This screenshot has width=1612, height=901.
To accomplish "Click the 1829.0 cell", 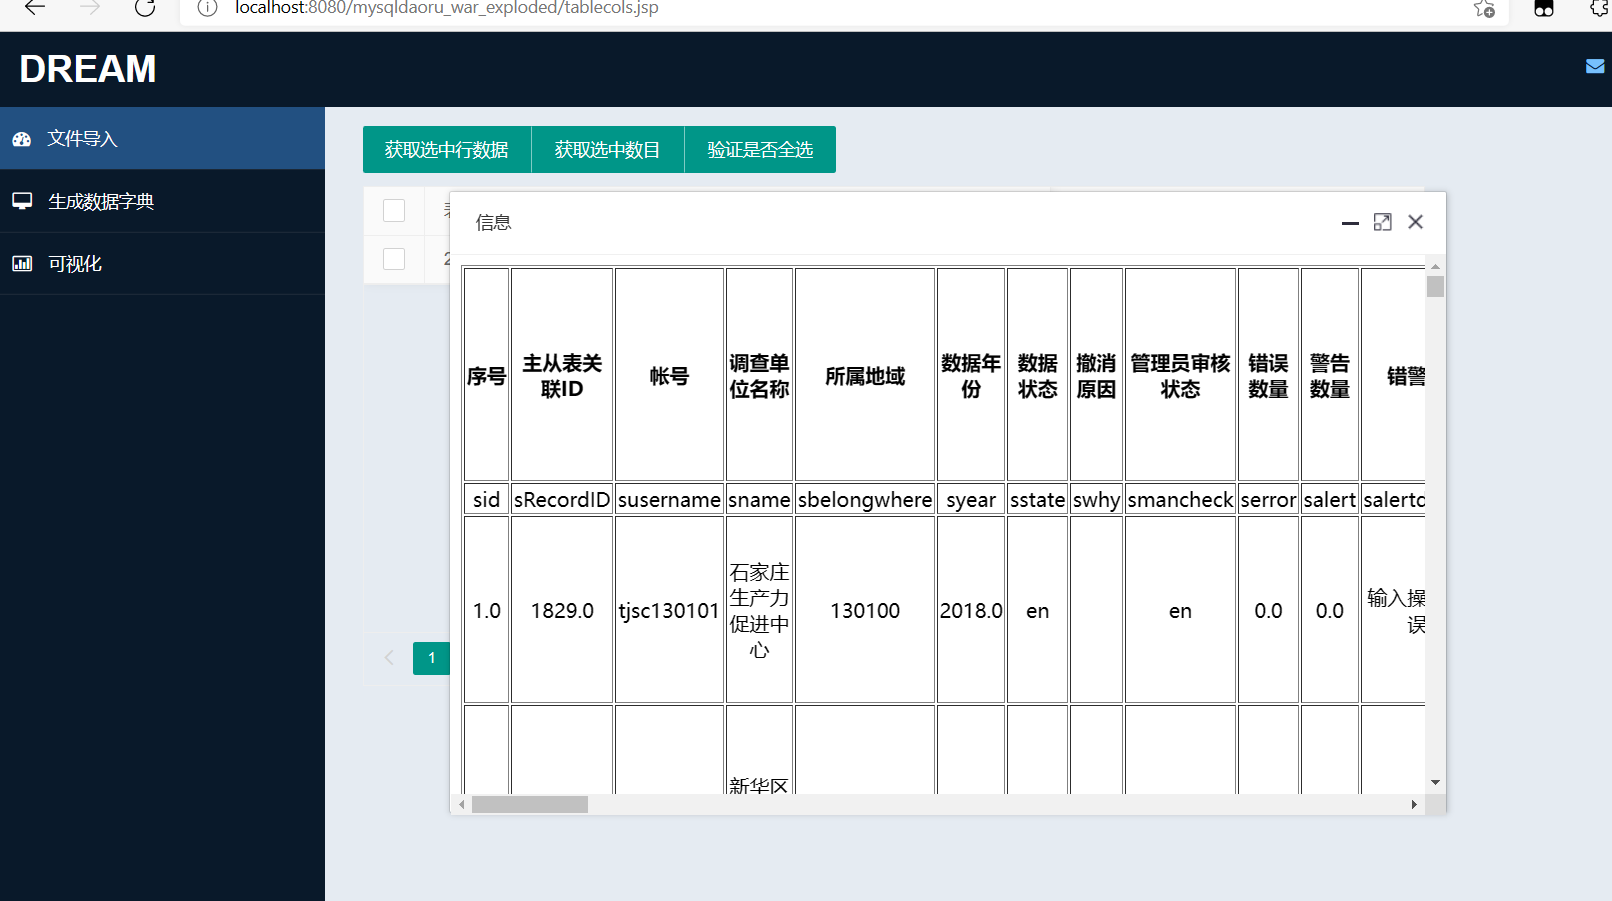I will coord(562,610).
